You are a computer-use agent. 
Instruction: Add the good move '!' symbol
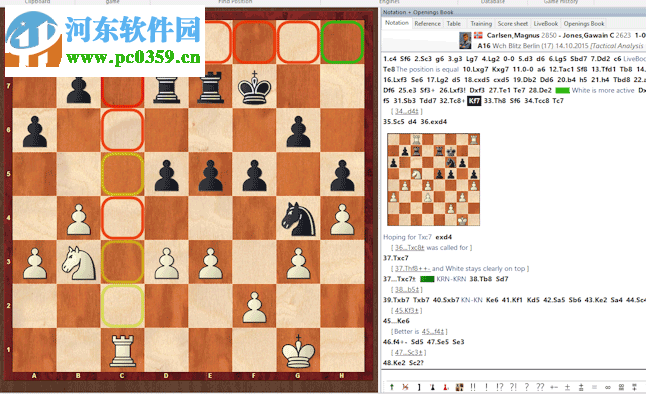[487, 387]
